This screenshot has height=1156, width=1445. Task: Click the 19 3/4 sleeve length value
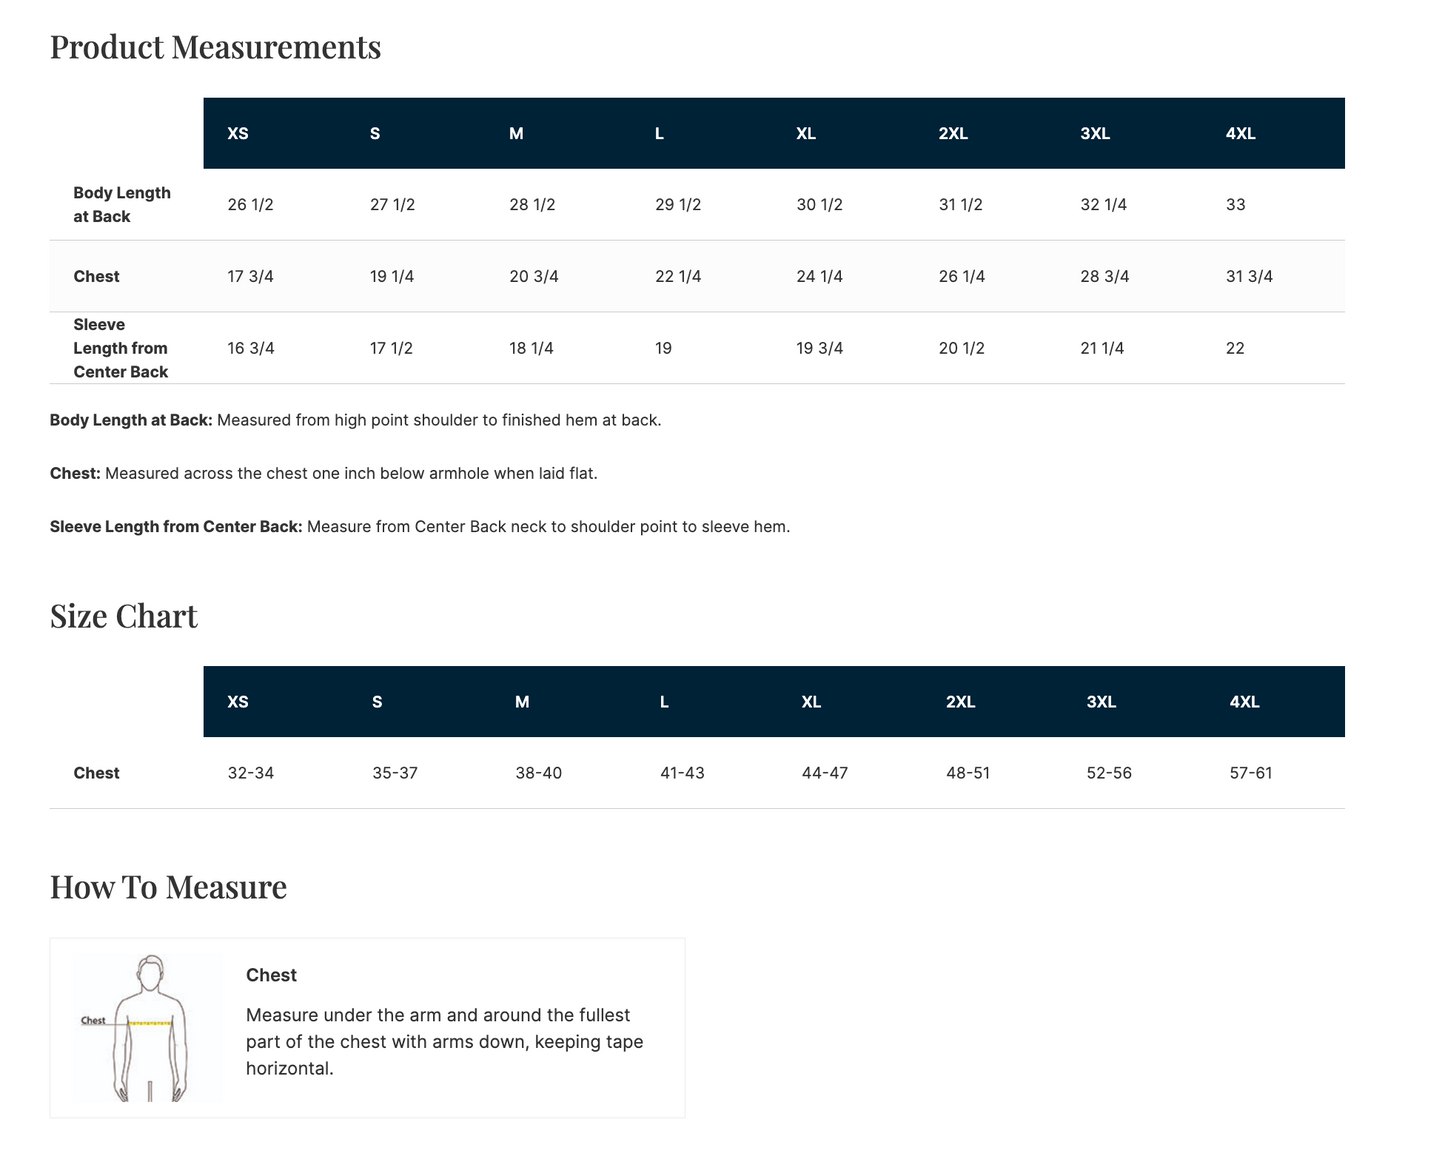click(x=820, y=348)
